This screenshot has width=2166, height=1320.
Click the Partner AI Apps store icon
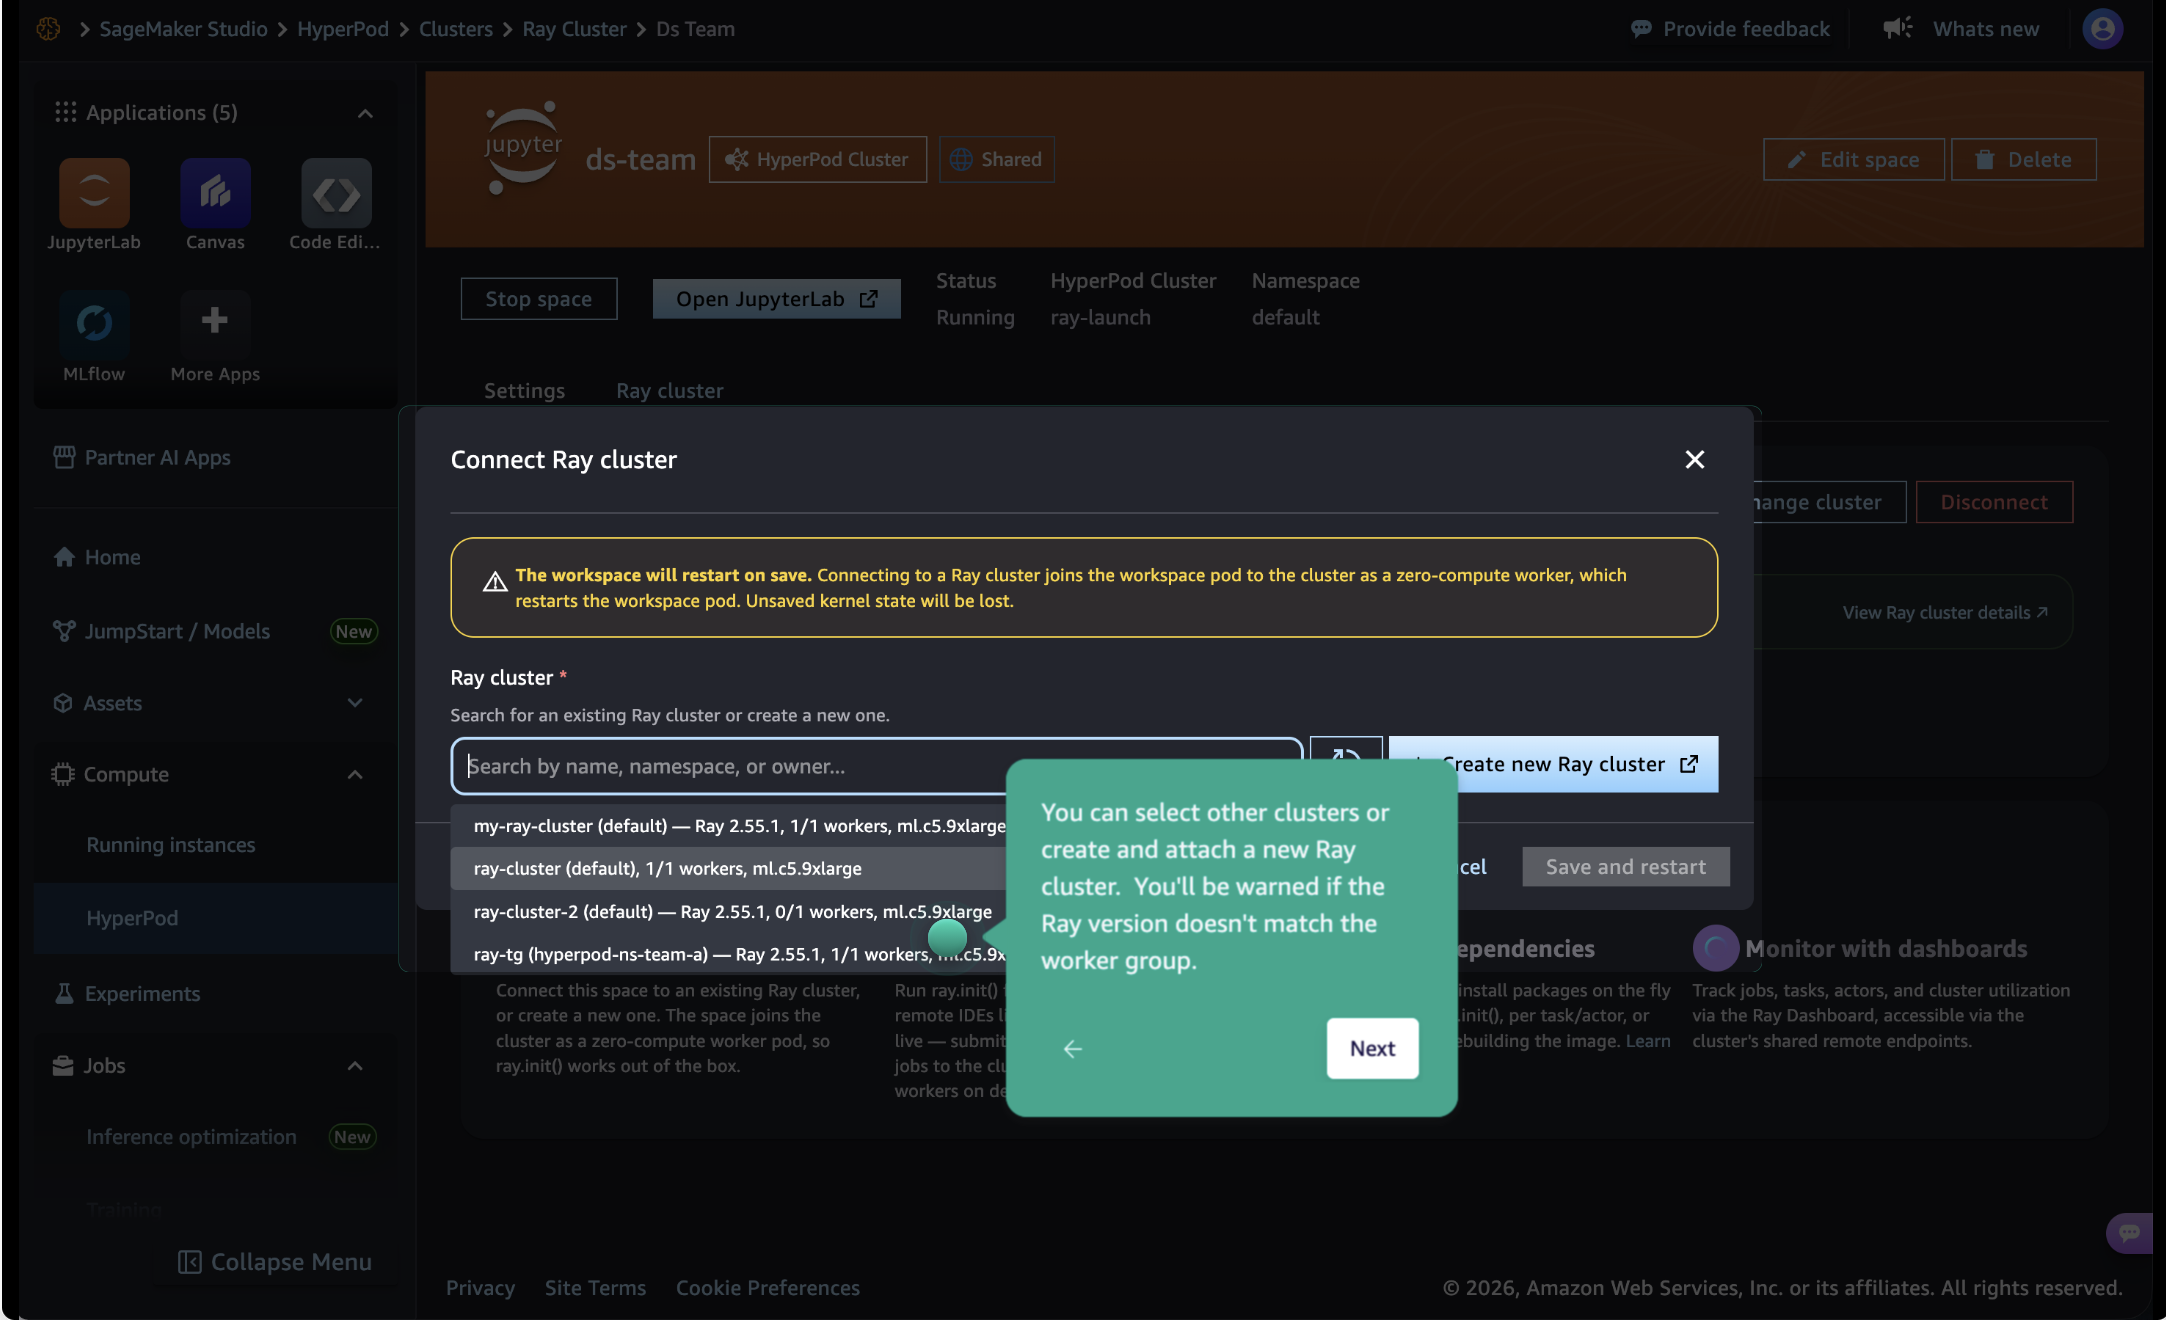coord(64,457)
